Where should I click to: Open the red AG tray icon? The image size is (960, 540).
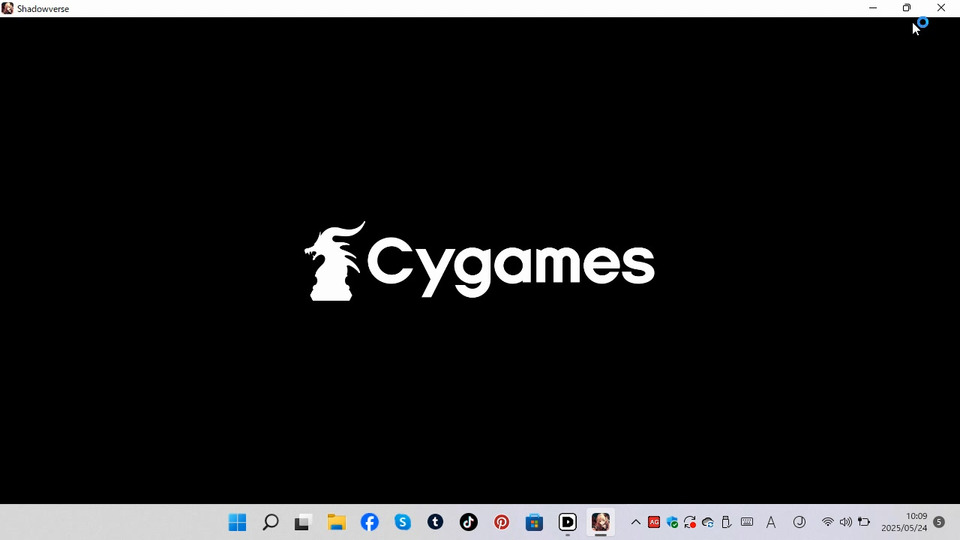654,522
